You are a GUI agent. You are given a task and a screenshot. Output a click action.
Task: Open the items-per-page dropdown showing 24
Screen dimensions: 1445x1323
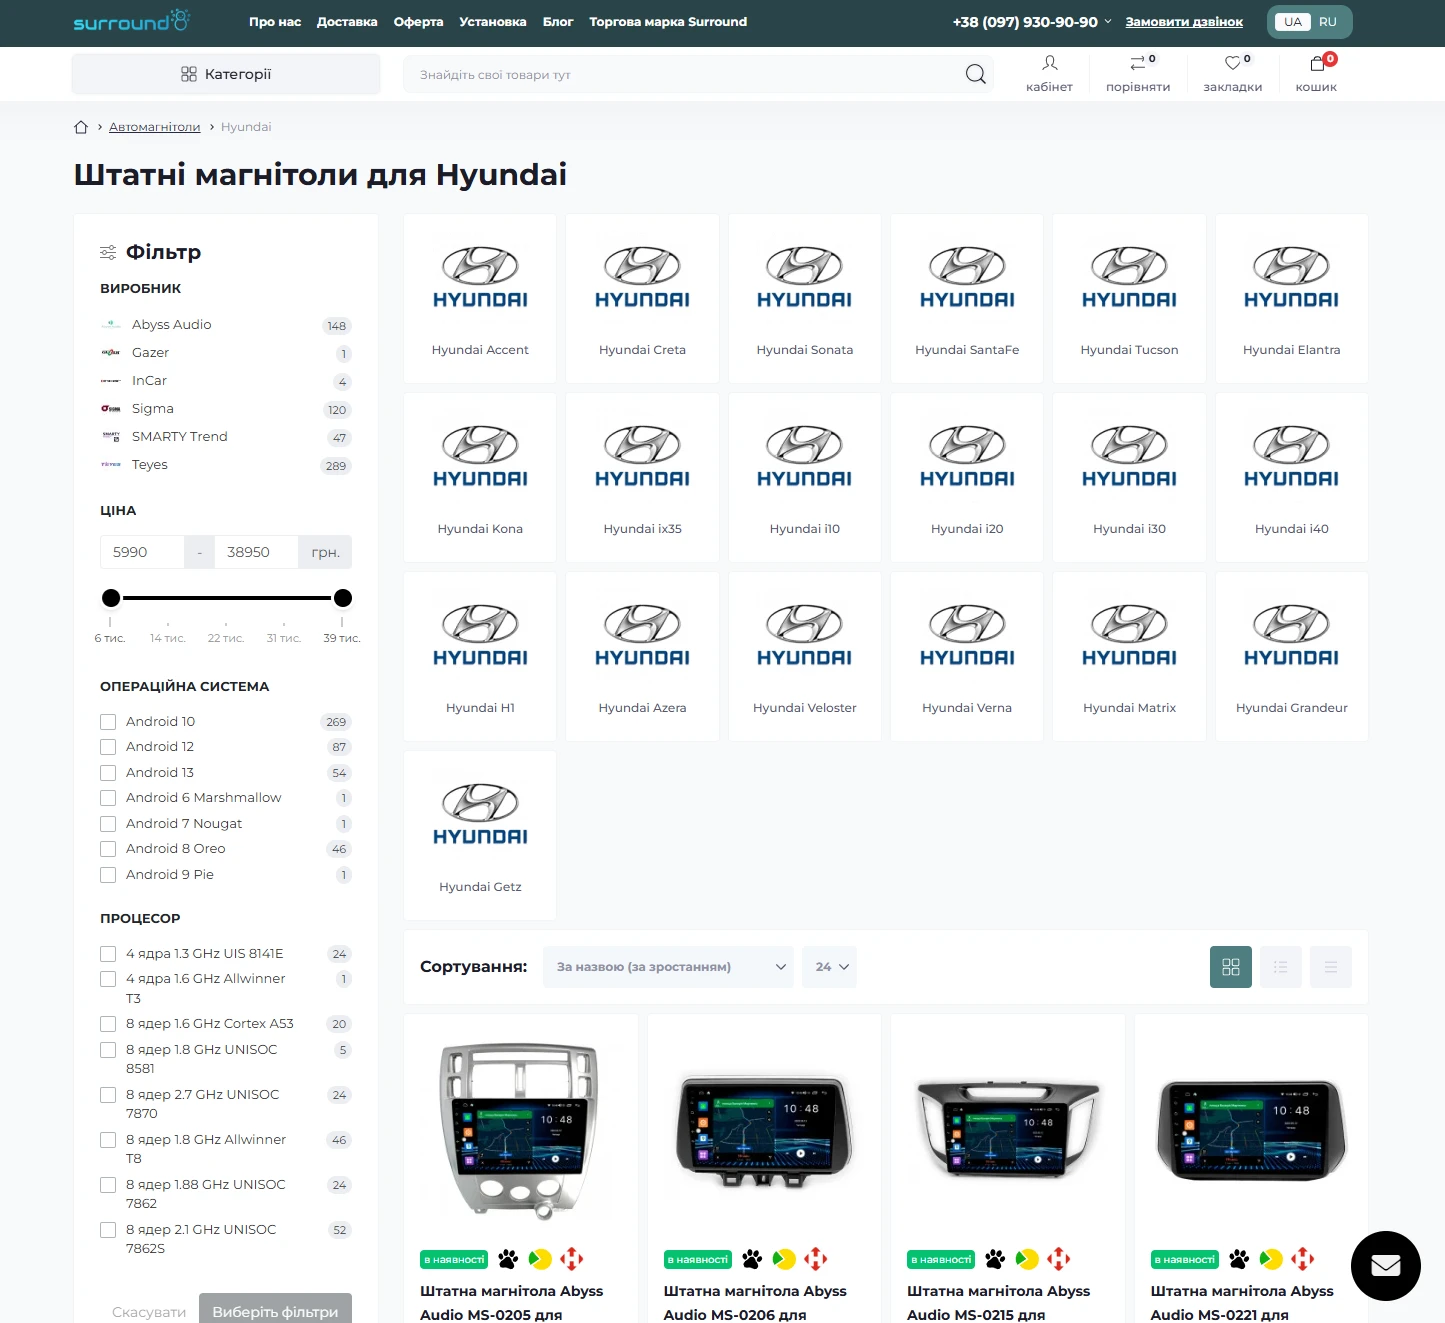click(829, 967)
